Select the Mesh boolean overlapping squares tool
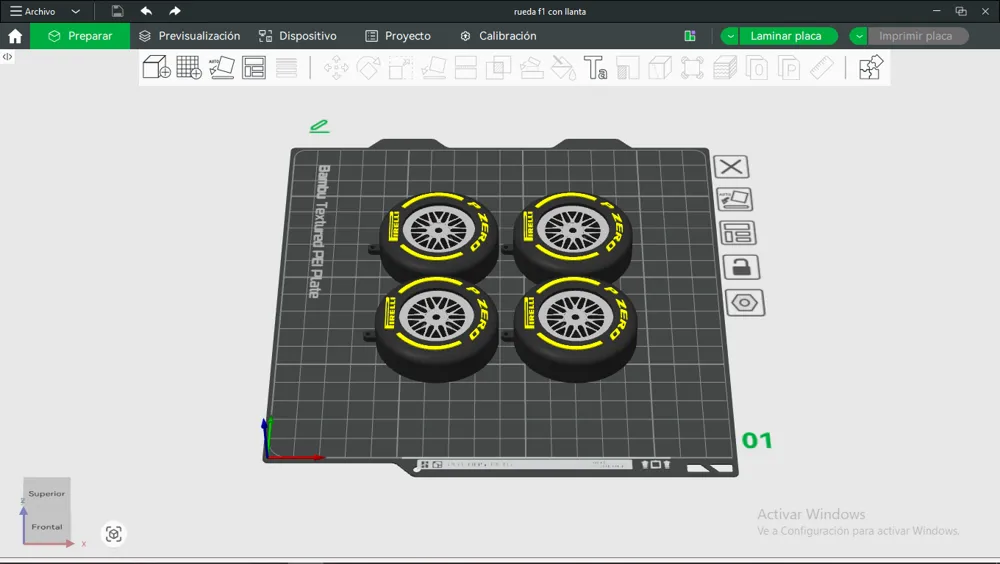 [498, 68]
